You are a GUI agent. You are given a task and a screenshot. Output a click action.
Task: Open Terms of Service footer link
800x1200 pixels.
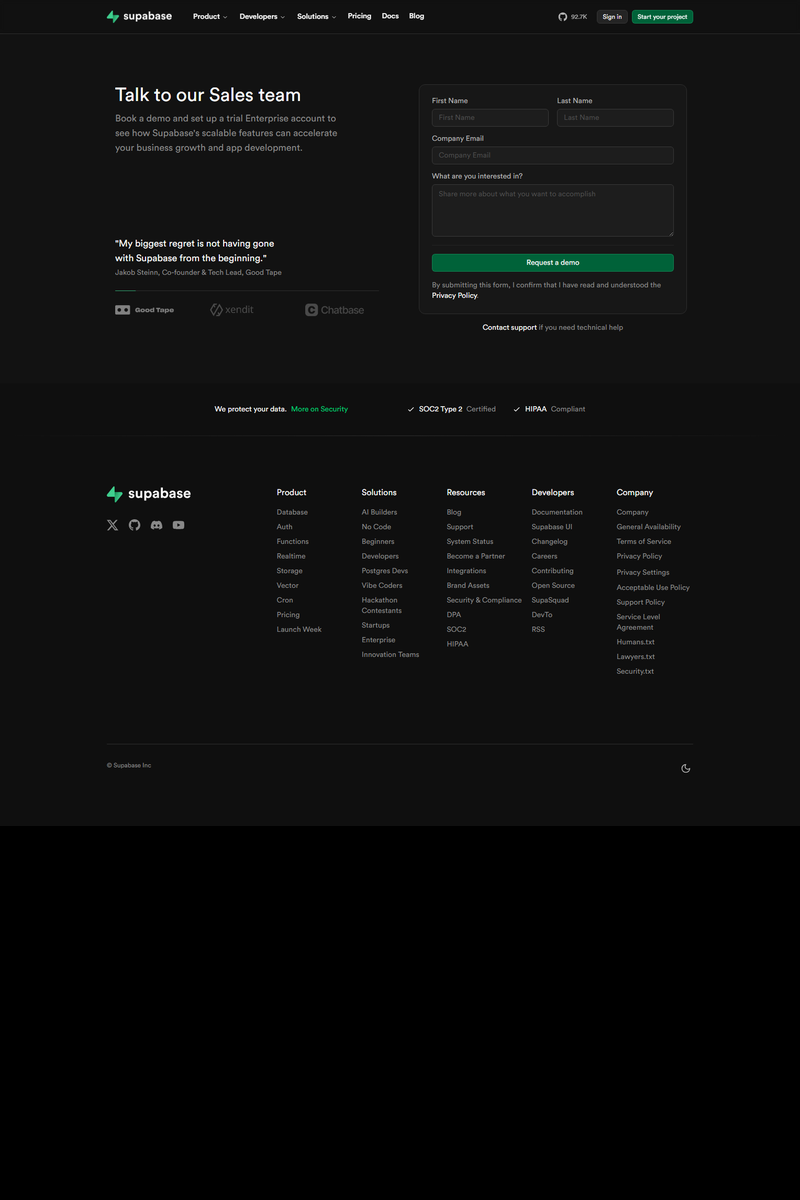pyautogui.click(x=644, y=542)
